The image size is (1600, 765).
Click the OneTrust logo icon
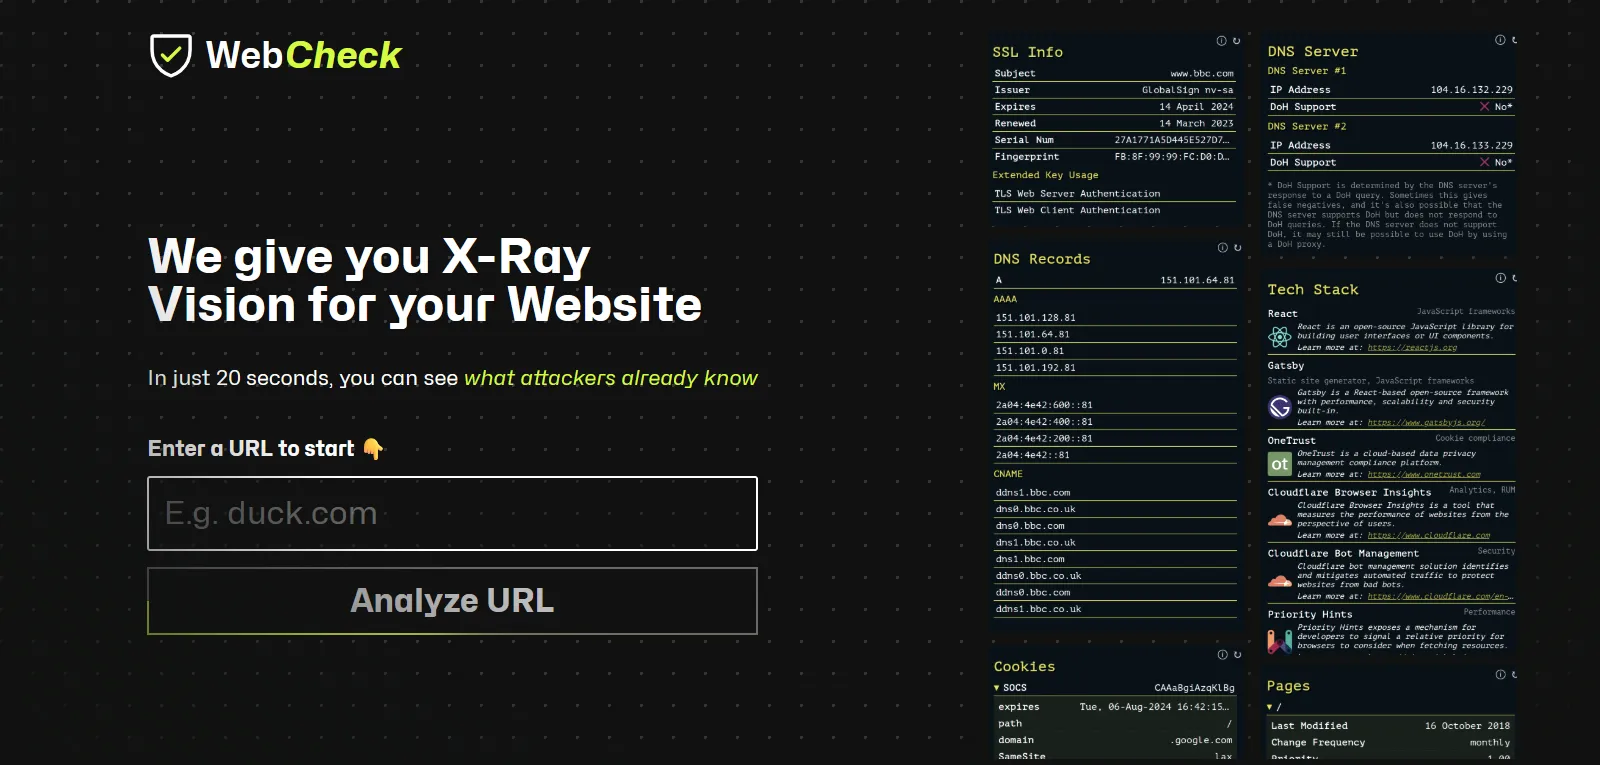pos(1279,464)
